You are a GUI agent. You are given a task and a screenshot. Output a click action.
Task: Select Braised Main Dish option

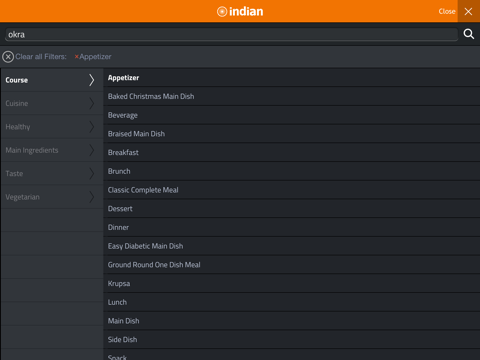click(292, 134)
